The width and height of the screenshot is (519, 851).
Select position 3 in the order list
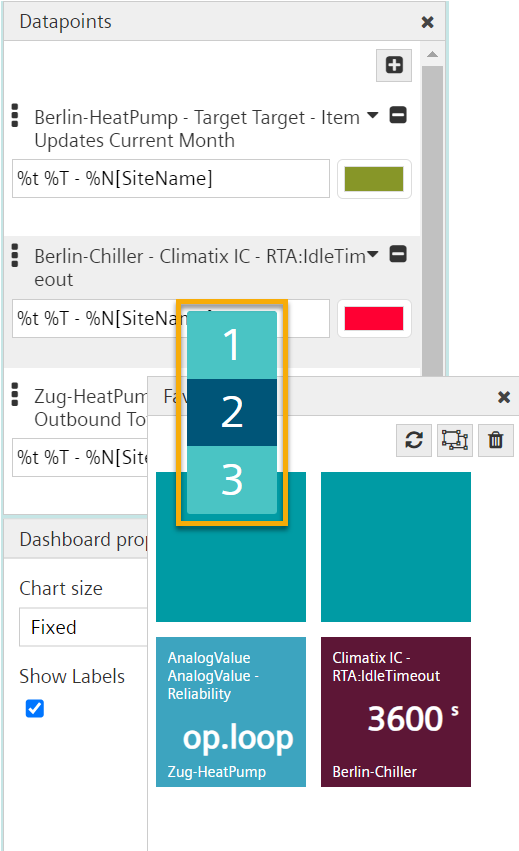pos(232,480)
